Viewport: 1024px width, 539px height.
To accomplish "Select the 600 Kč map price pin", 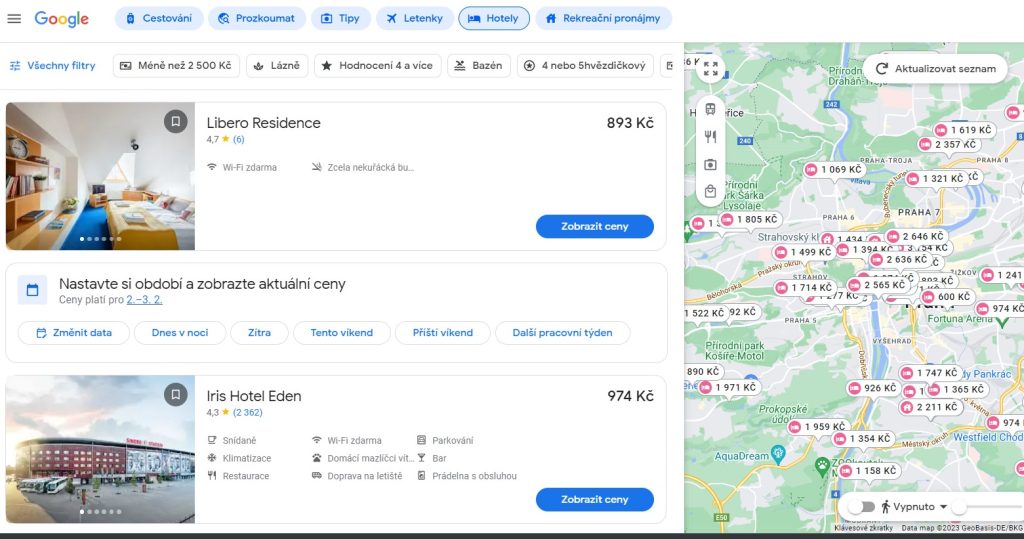I will 947,297.
